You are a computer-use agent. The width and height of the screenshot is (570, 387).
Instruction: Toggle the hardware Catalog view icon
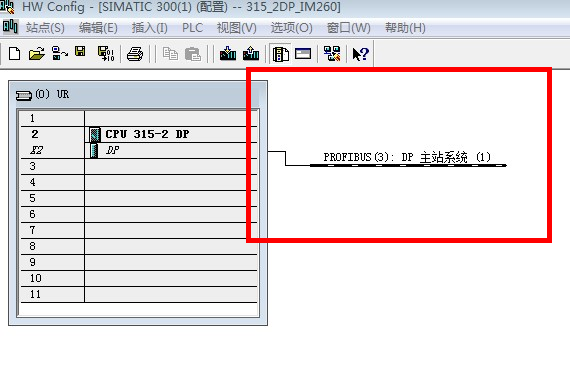280,54
